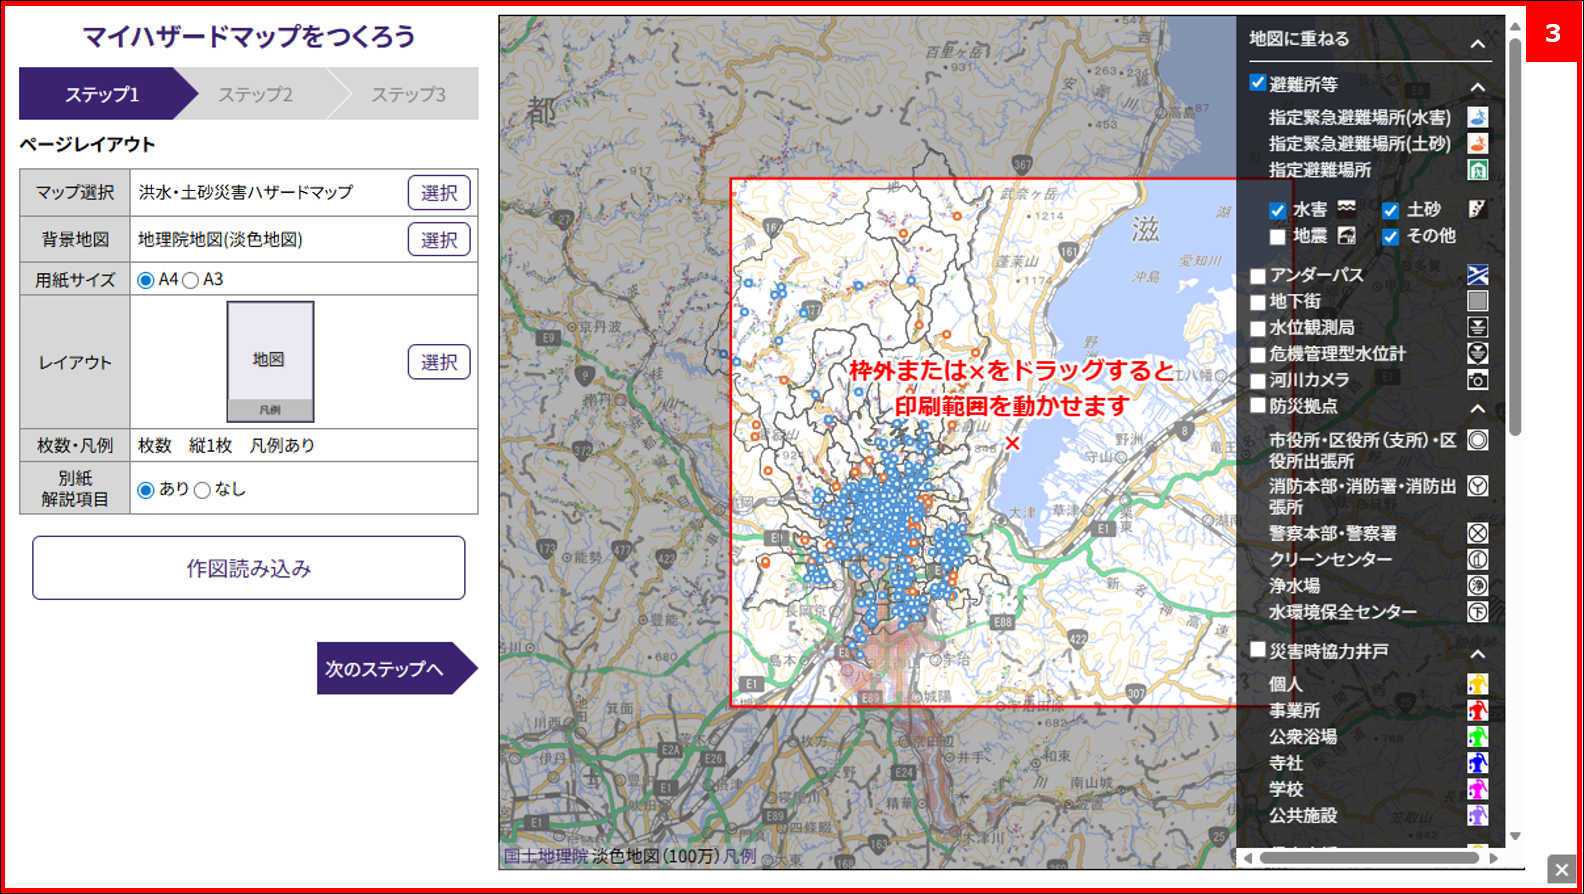1584x894 pixels.
Task: Close the dialog with the bottom-right X
Action: (x=1561, y=869)
